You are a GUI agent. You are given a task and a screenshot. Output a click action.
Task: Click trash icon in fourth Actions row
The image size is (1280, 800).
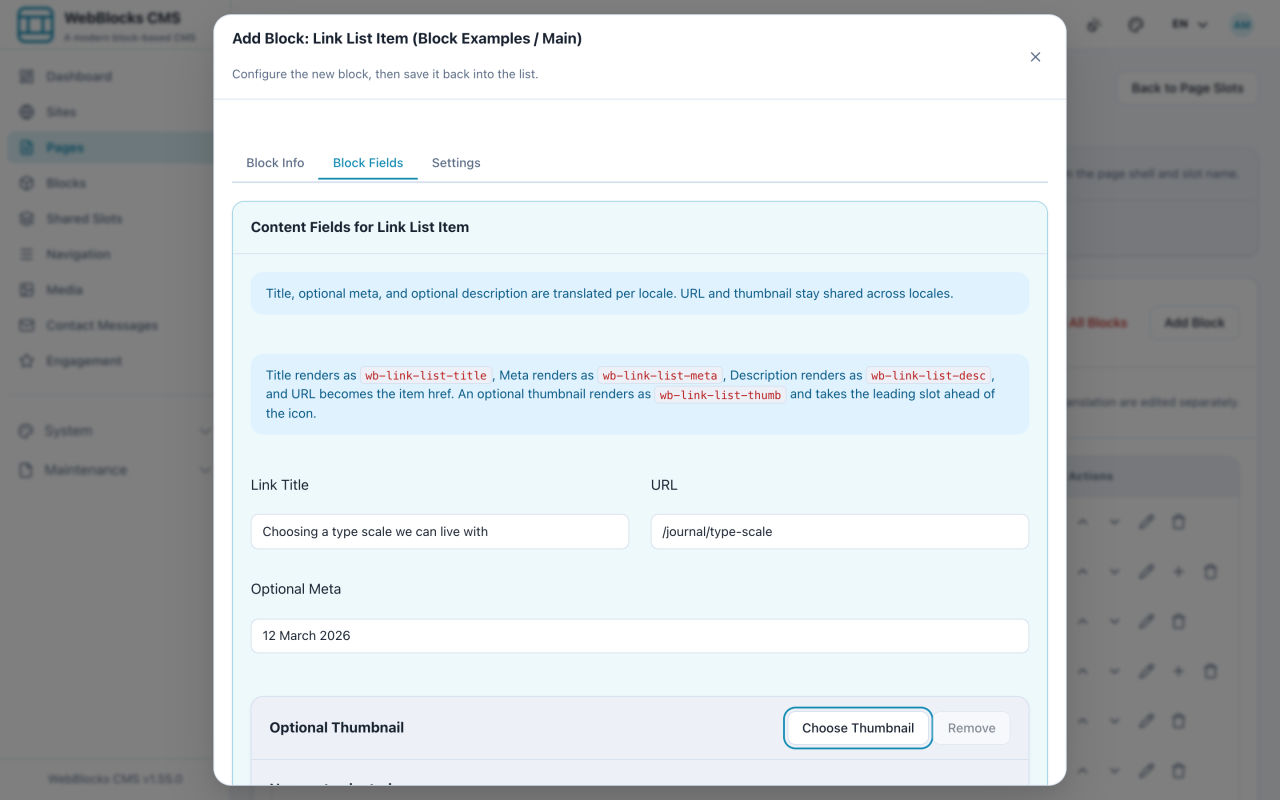coord(1210,671)
